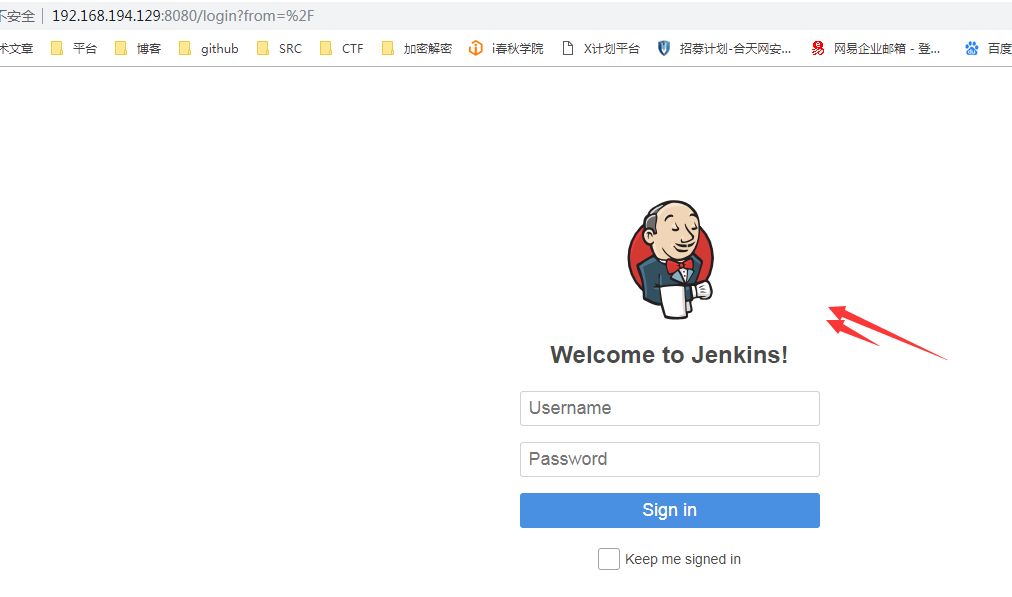Focus the Username input field
This screenshot has width=1012, height=597.
click(670, 409)
